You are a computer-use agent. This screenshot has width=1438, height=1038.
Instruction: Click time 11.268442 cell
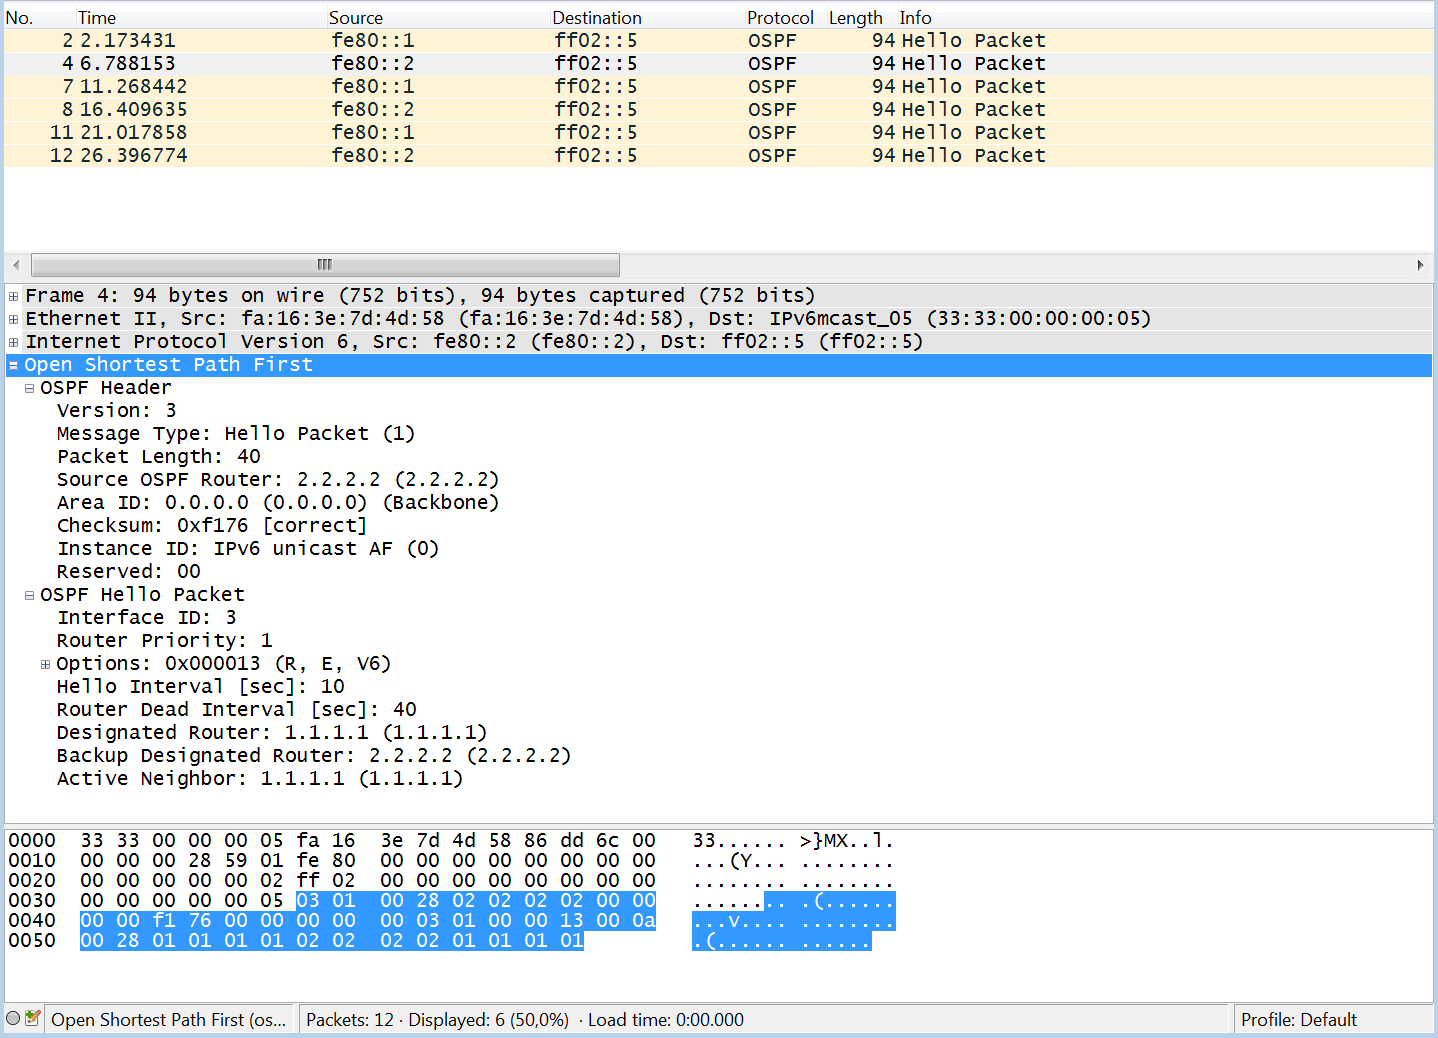(134, 86)
